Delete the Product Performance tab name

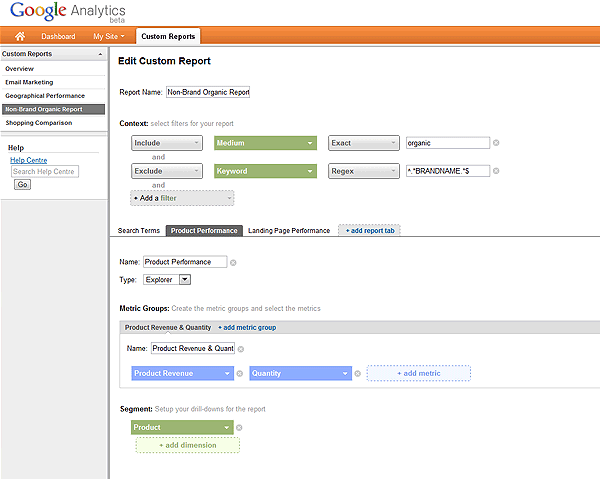pos(233,262)
